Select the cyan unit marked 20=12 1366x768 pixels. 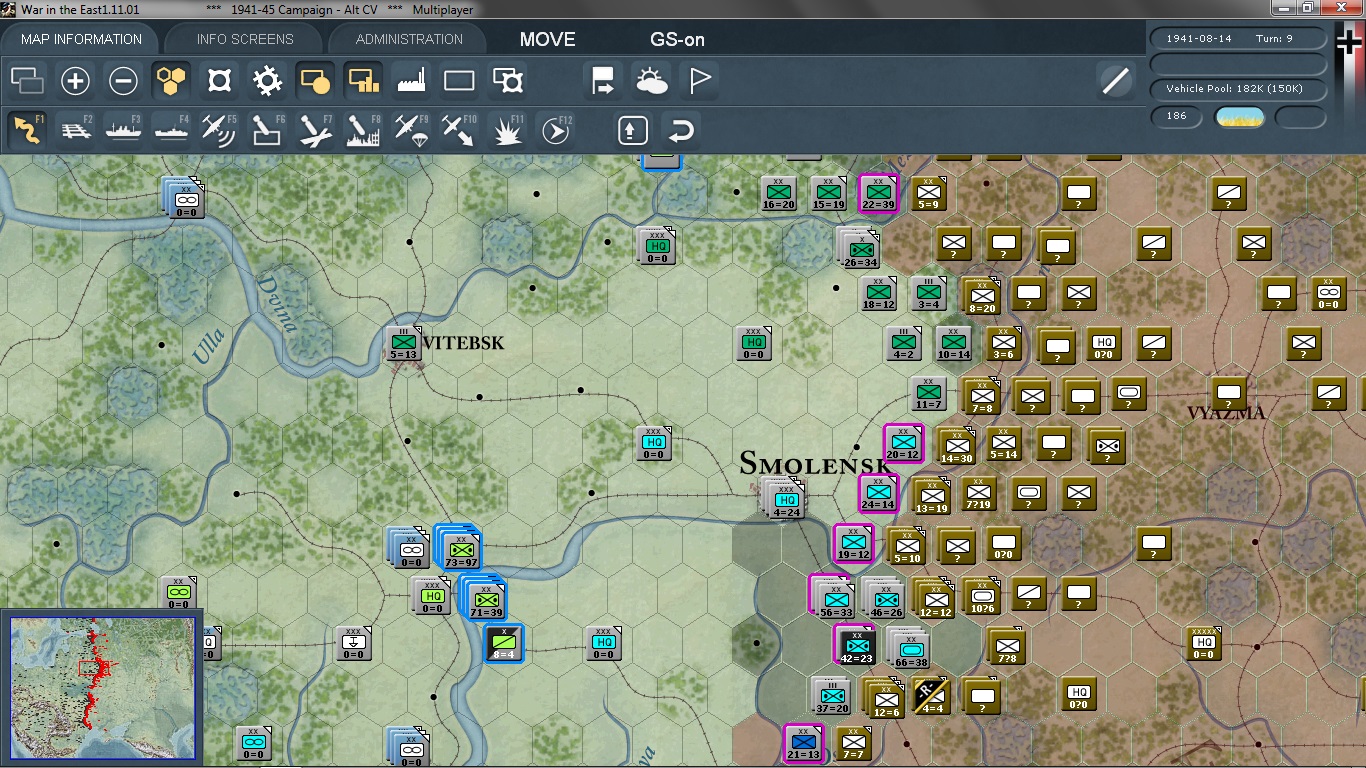tap(903, 443)
